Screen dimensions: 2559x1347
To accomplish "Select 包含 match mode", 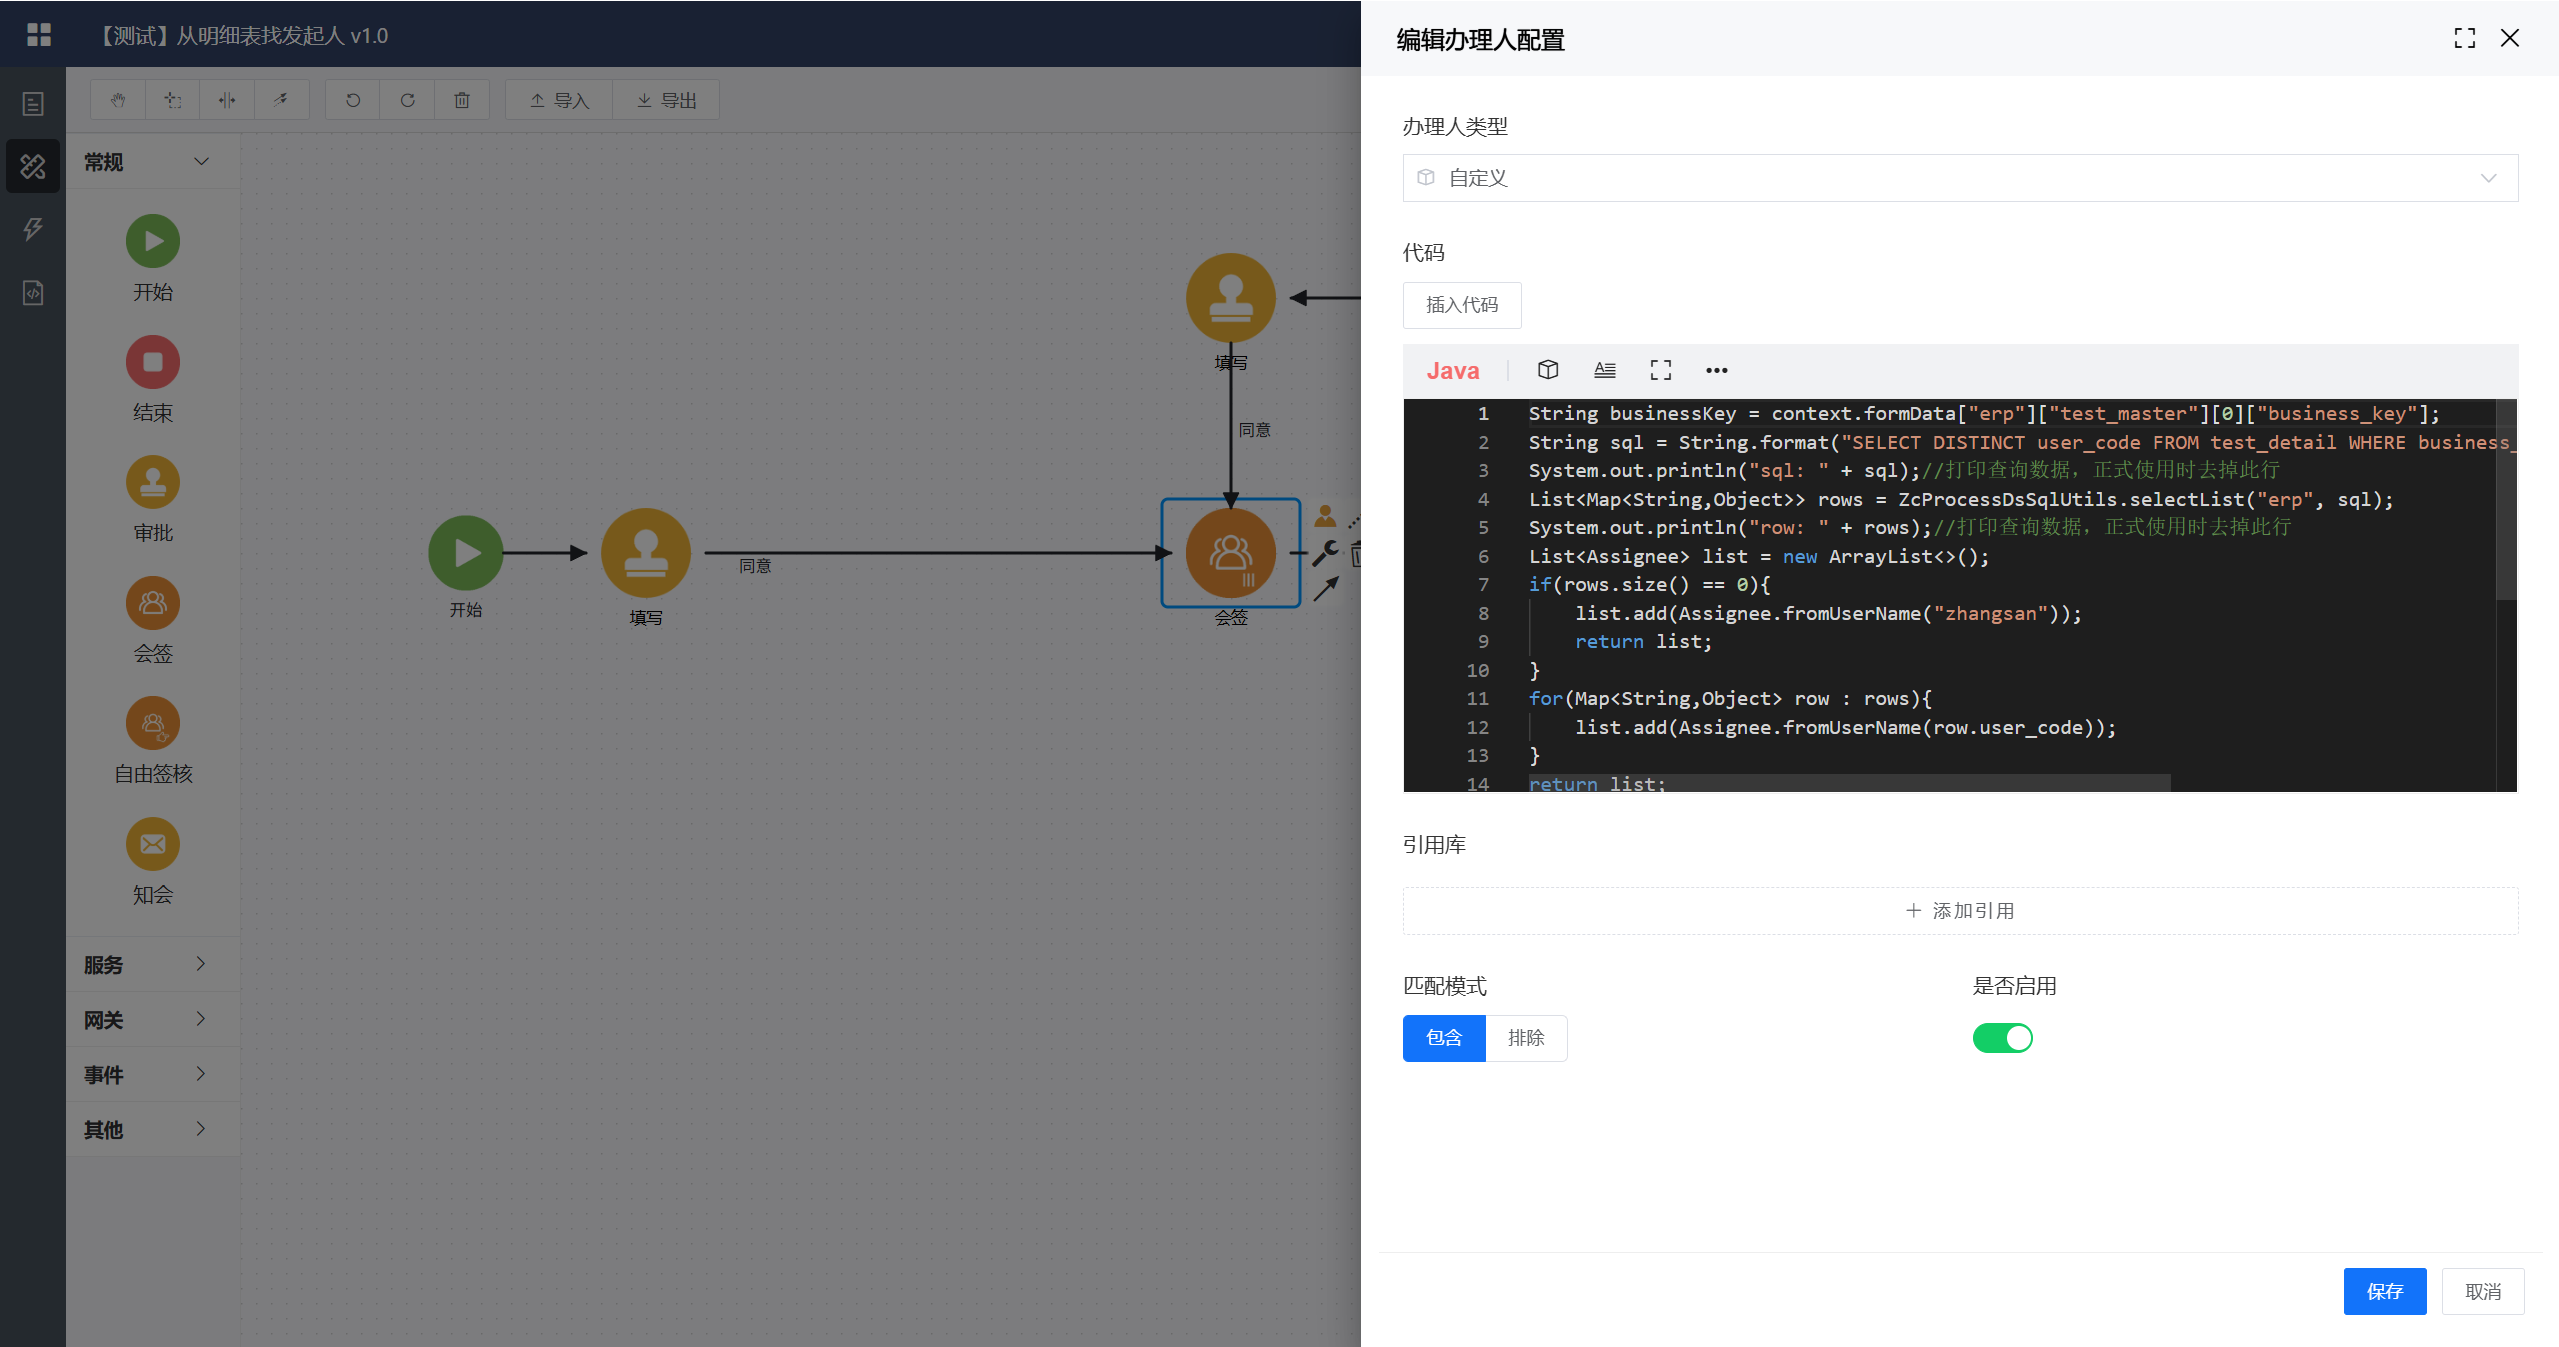I will [x=1443, y=1038].
